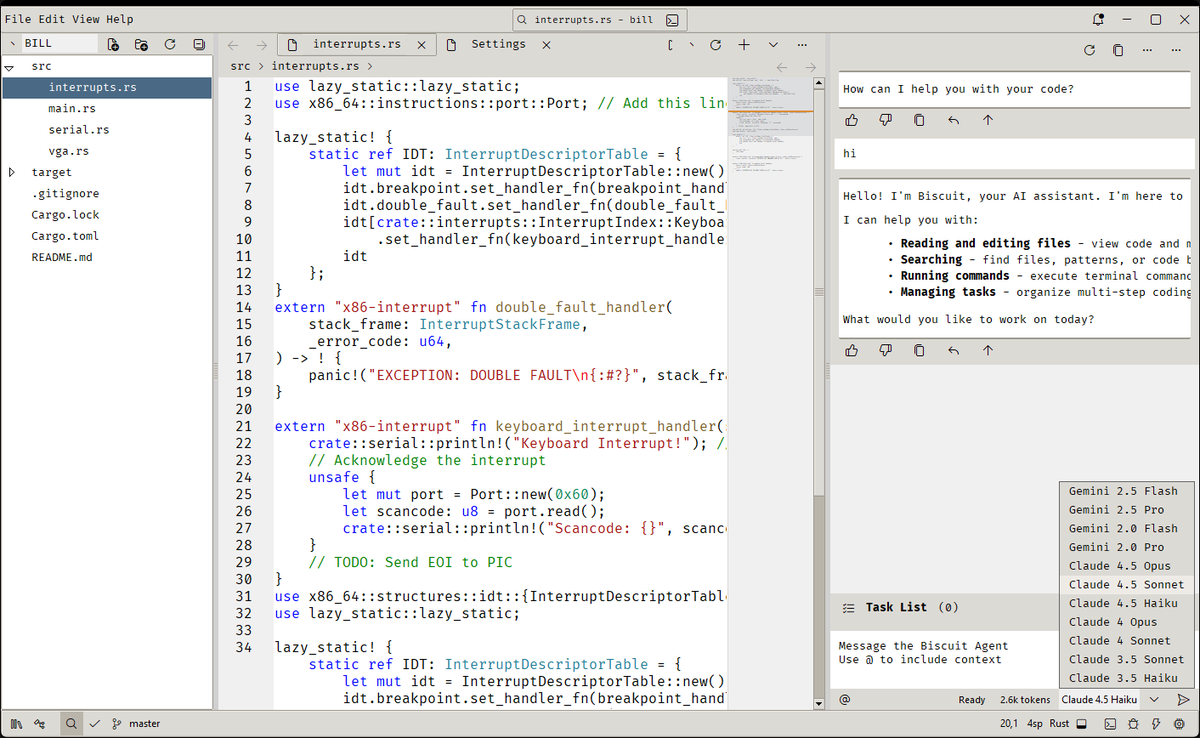The width and height of the screenshot is (1200, 738).
Task: Switch to the interrupts.rs tab
Action: coord(357,44)
